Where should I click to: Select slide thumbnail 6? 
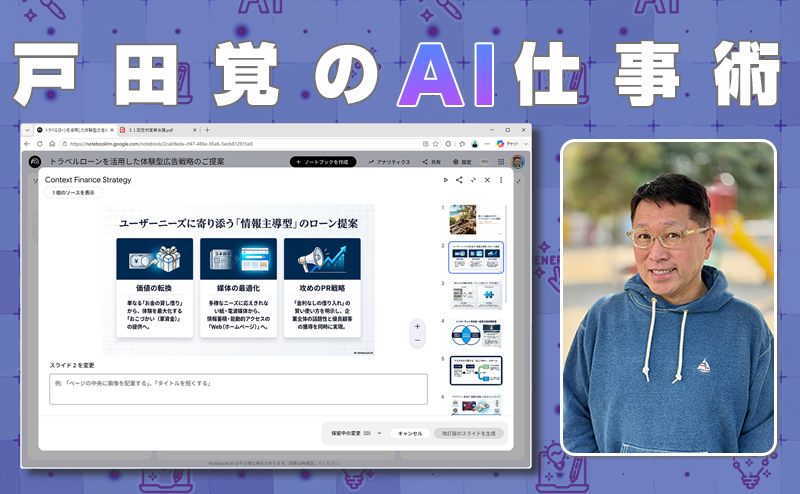pyautogui.click(x=476, y=404)
